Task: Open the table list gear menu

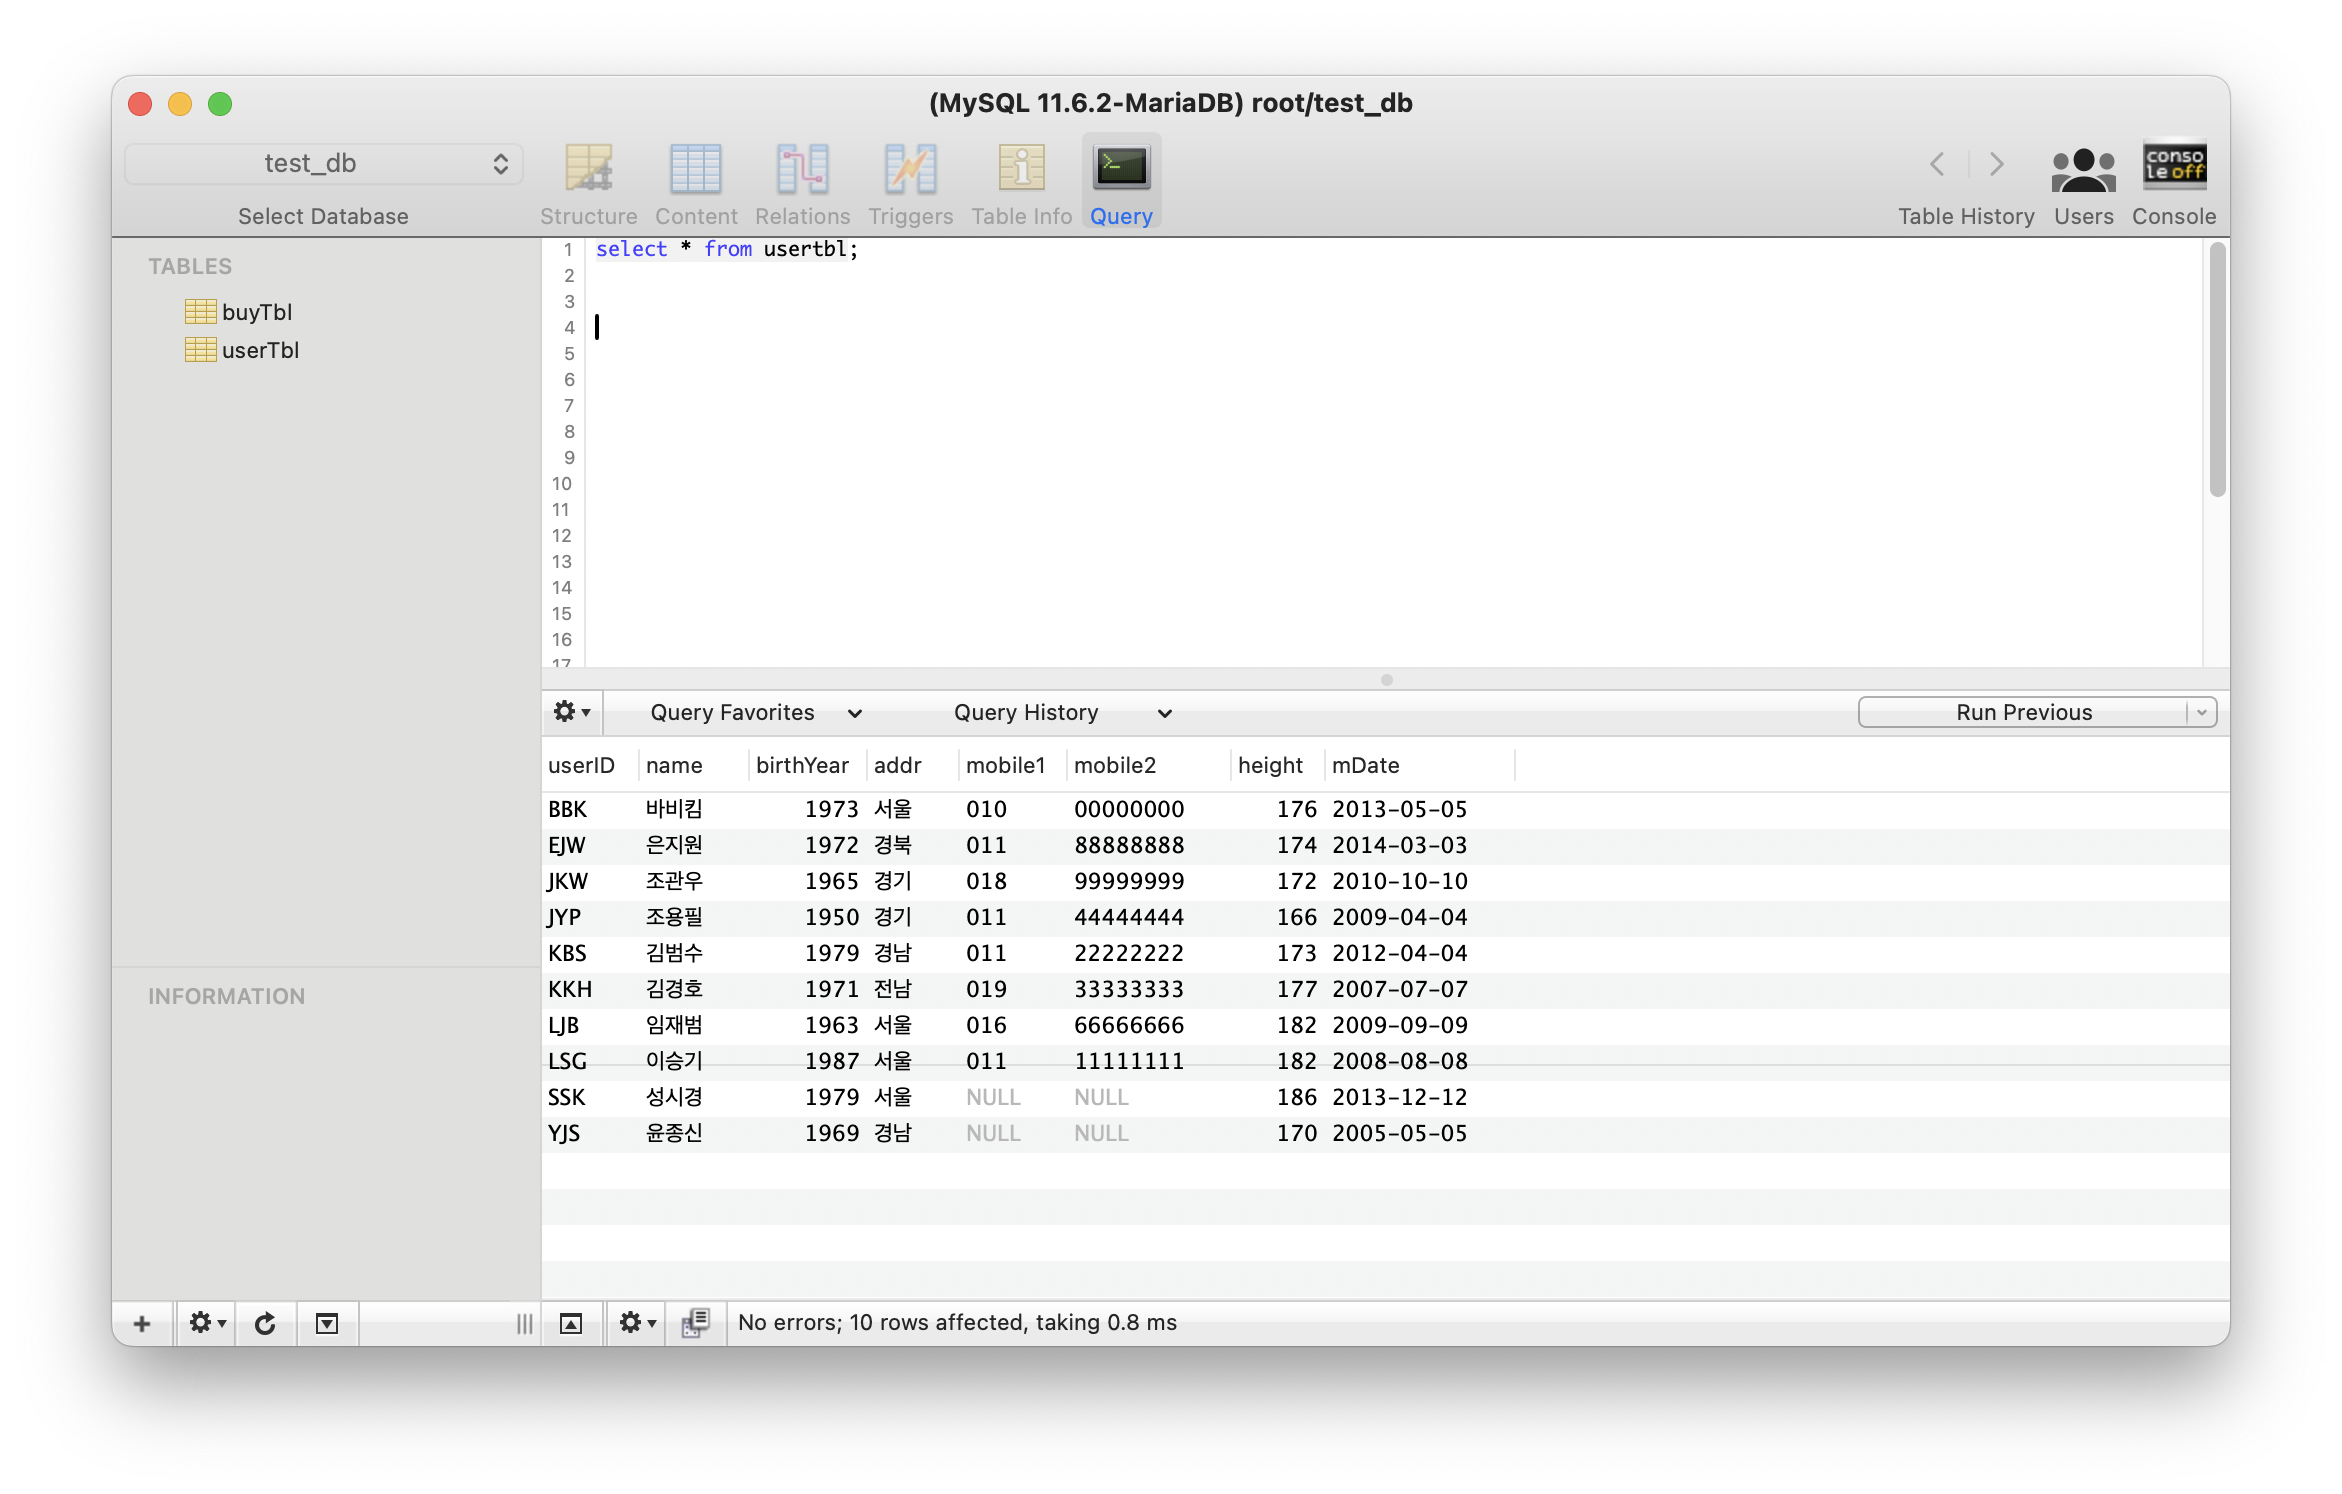Action: point(207,1324)
